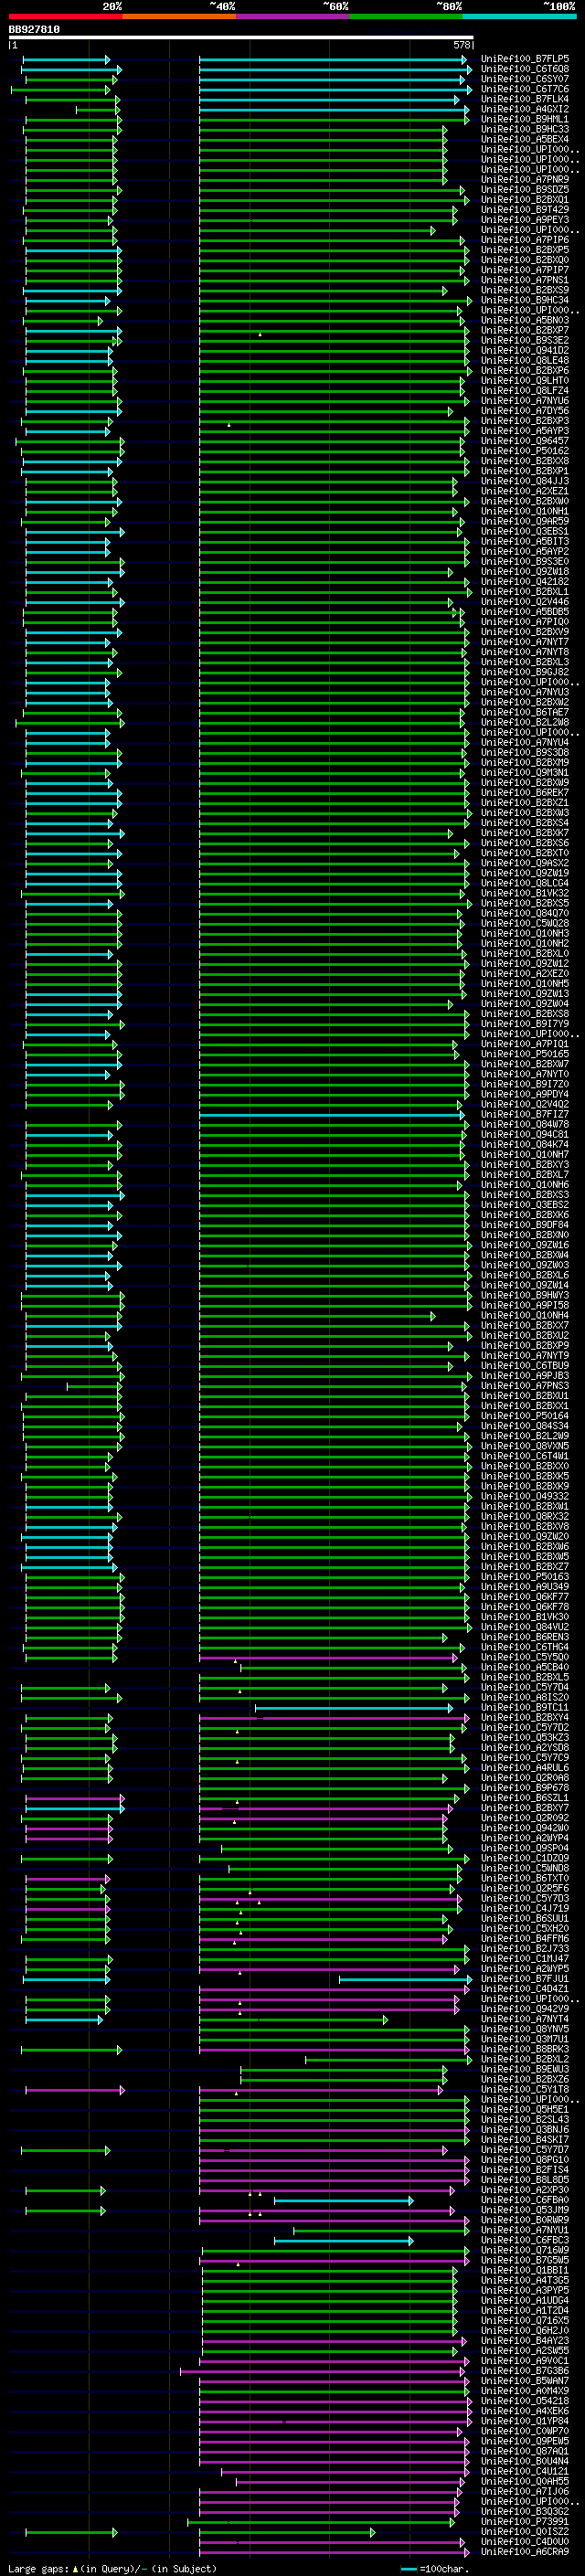Select hit label UniRef100_B7FIZ7
This screenshot has width=585, height=2576.
(525, 1115)
